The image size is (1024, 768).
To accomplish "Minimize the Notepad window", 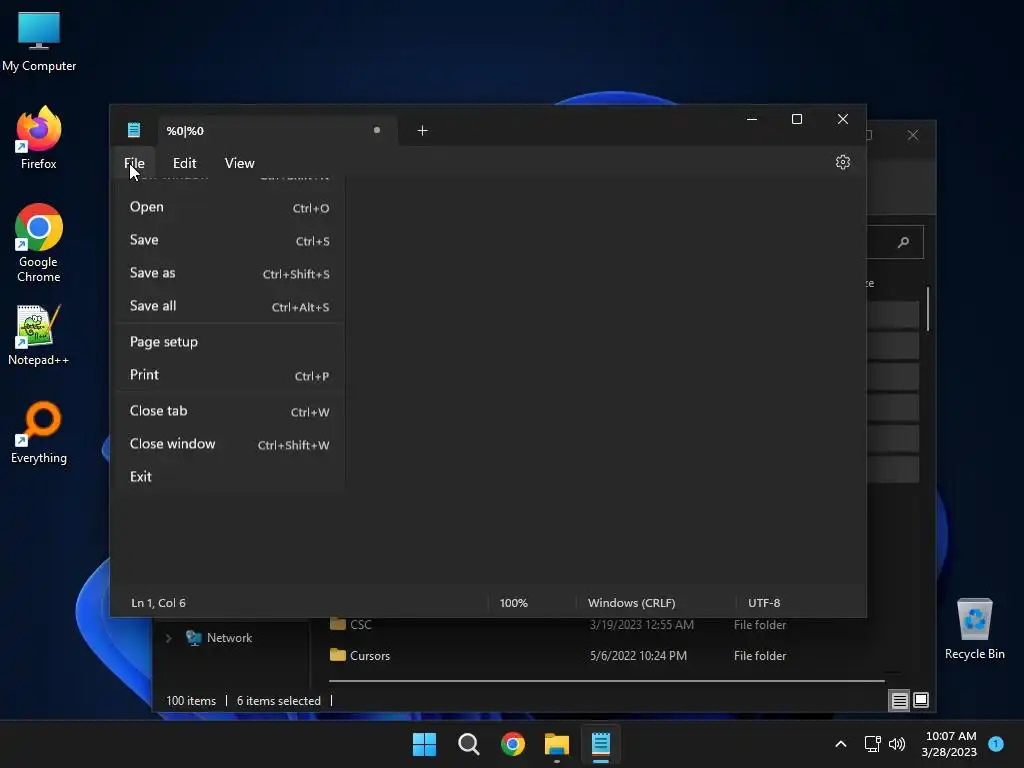I will pos(752,119).
